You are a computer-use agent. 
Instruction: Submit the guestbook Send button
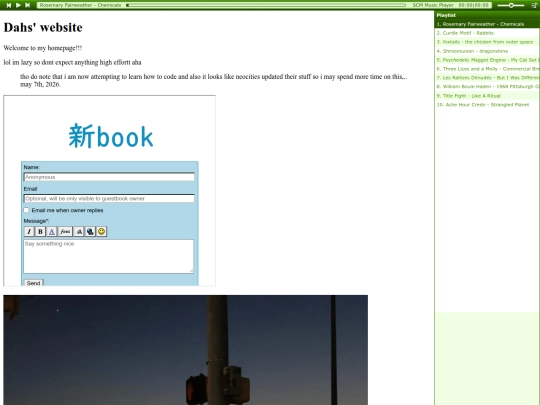pos(33,283)
